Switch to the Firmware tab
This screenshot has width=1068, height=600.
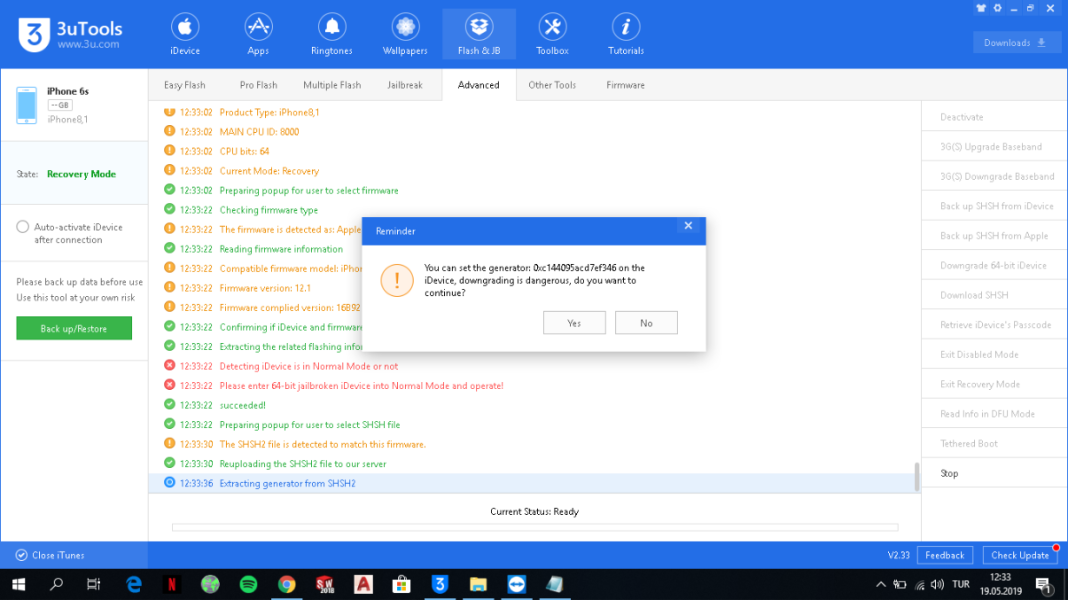point(625,85)
